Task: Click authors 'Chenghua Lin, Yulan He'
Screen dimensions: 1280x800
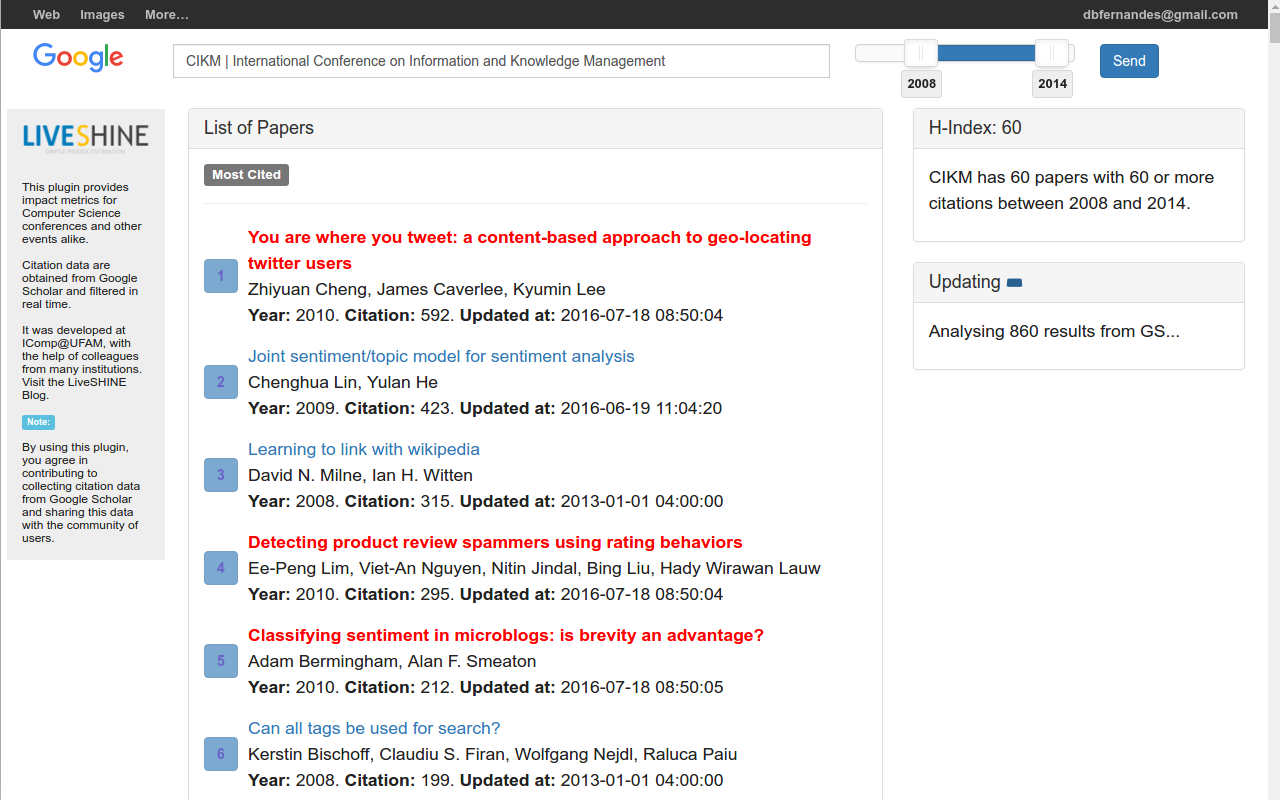Action: (343, 382)
